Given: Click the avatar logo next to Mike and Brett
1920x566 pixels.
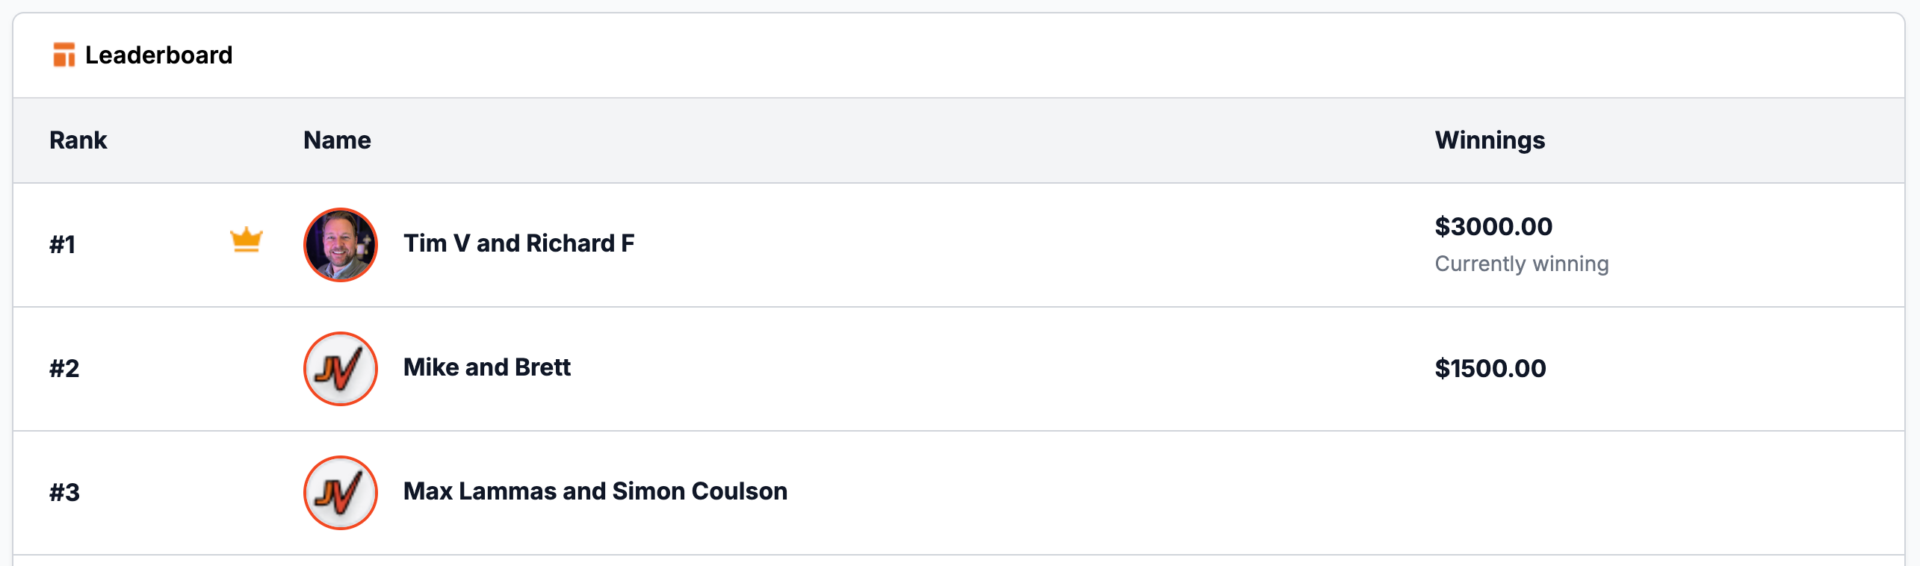Looking at the screenshot, I should coord(340,369).
